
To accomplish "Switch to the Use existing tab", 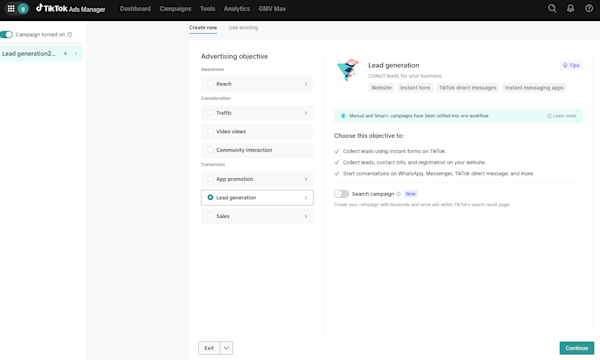I will (x=243, y=28).
